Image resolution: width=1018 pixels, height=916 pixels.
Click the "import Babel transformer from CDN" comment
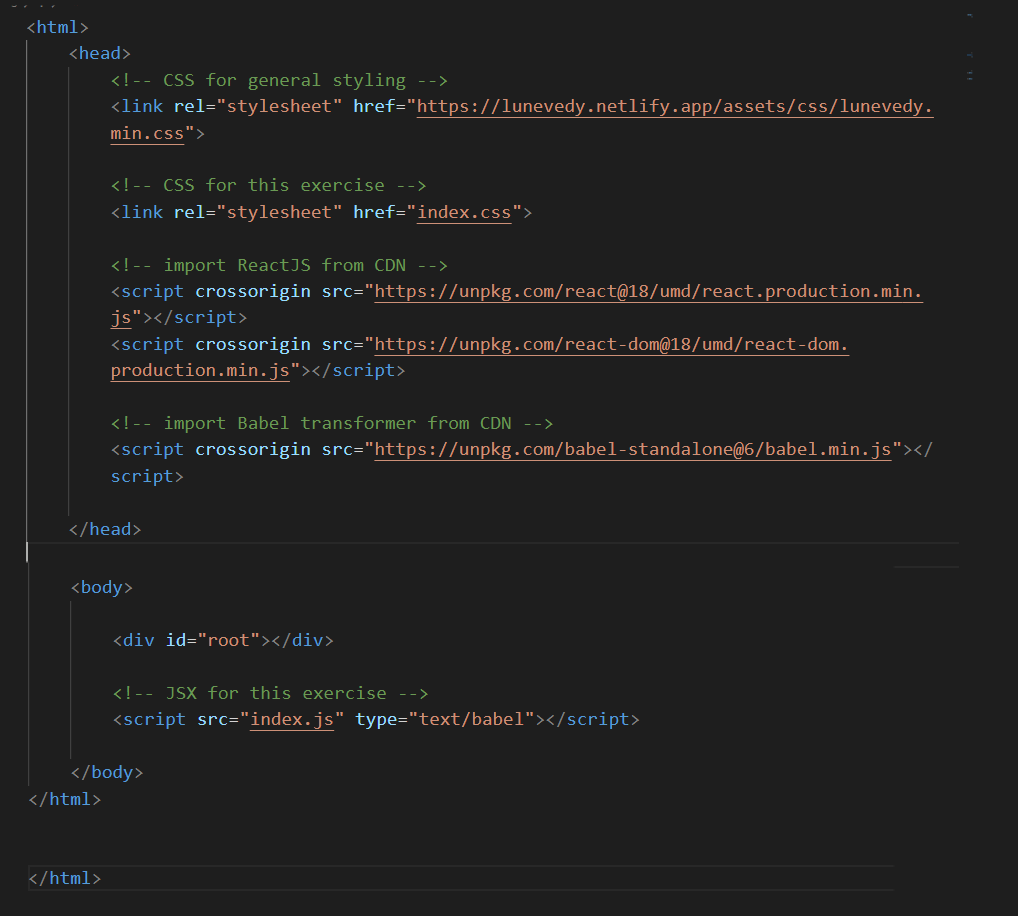point(332,423)
